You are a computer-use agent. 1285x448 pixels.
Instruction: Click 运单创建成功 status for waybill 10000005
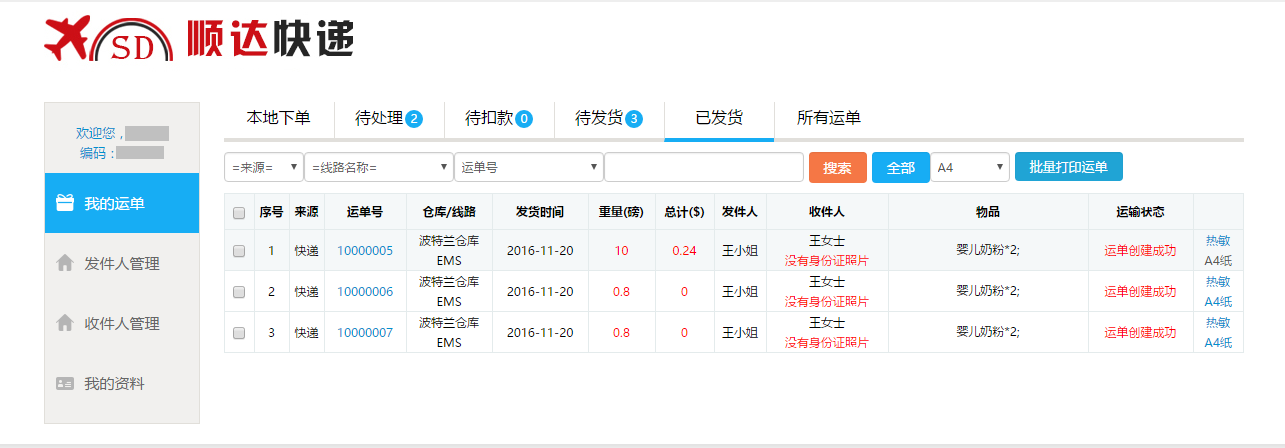pos(1140,251)
